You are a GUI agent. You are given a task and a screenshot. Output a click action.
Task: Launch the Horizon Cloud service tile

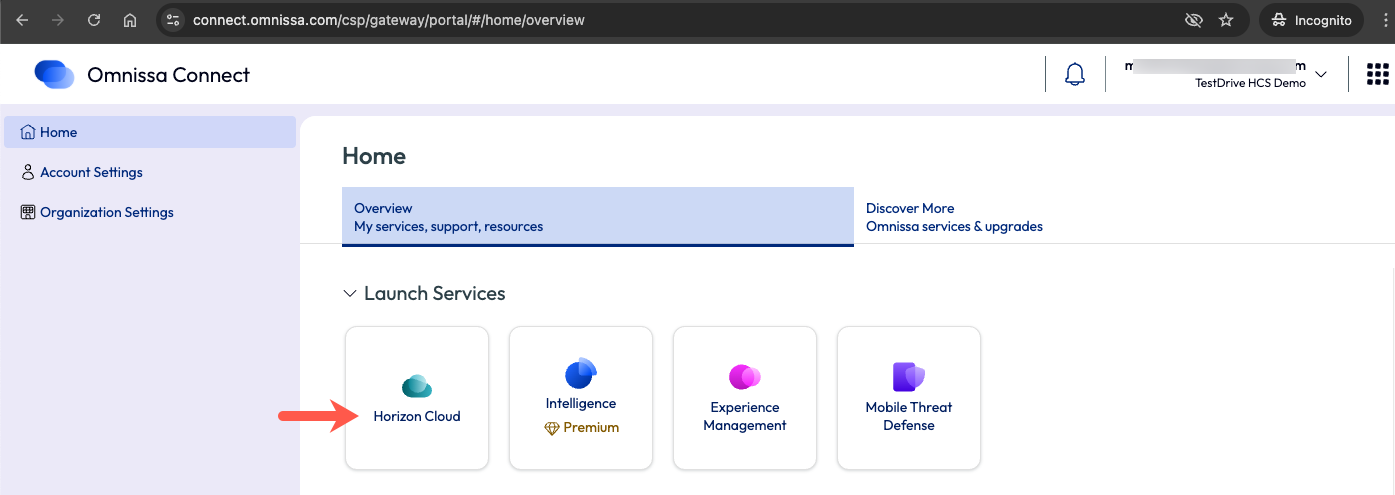tap(417, 398)
